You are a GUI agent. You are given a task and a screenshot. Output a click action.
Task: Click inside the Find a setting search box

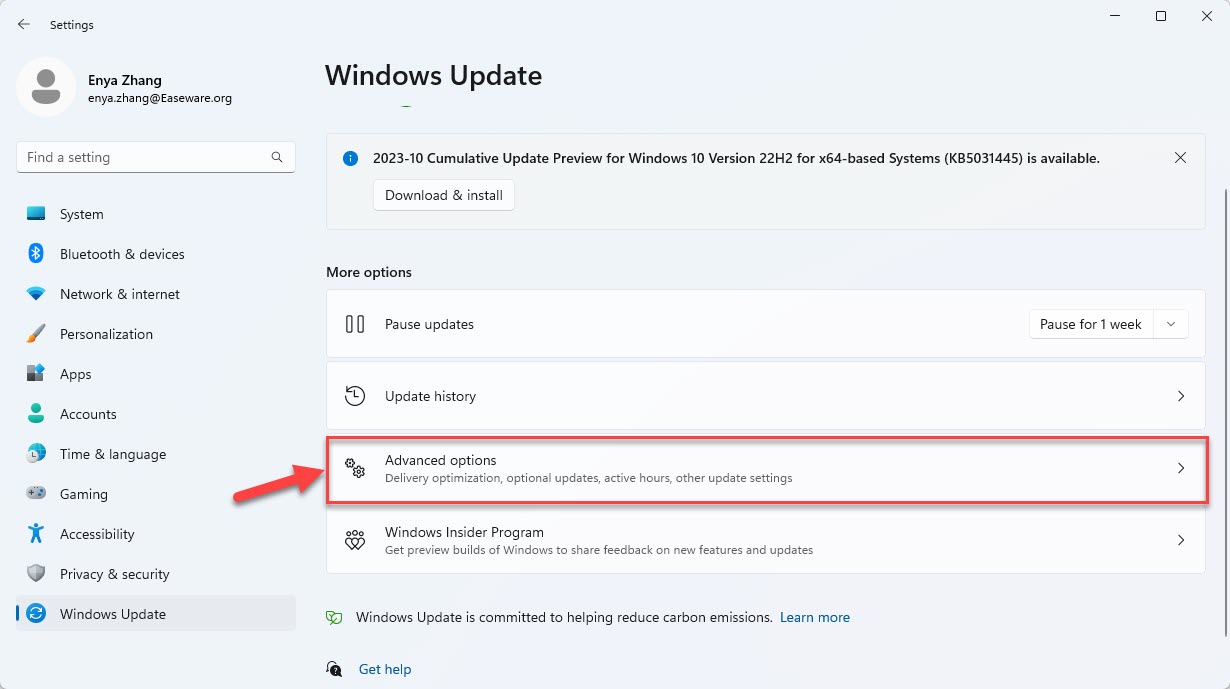pos(140,157)
